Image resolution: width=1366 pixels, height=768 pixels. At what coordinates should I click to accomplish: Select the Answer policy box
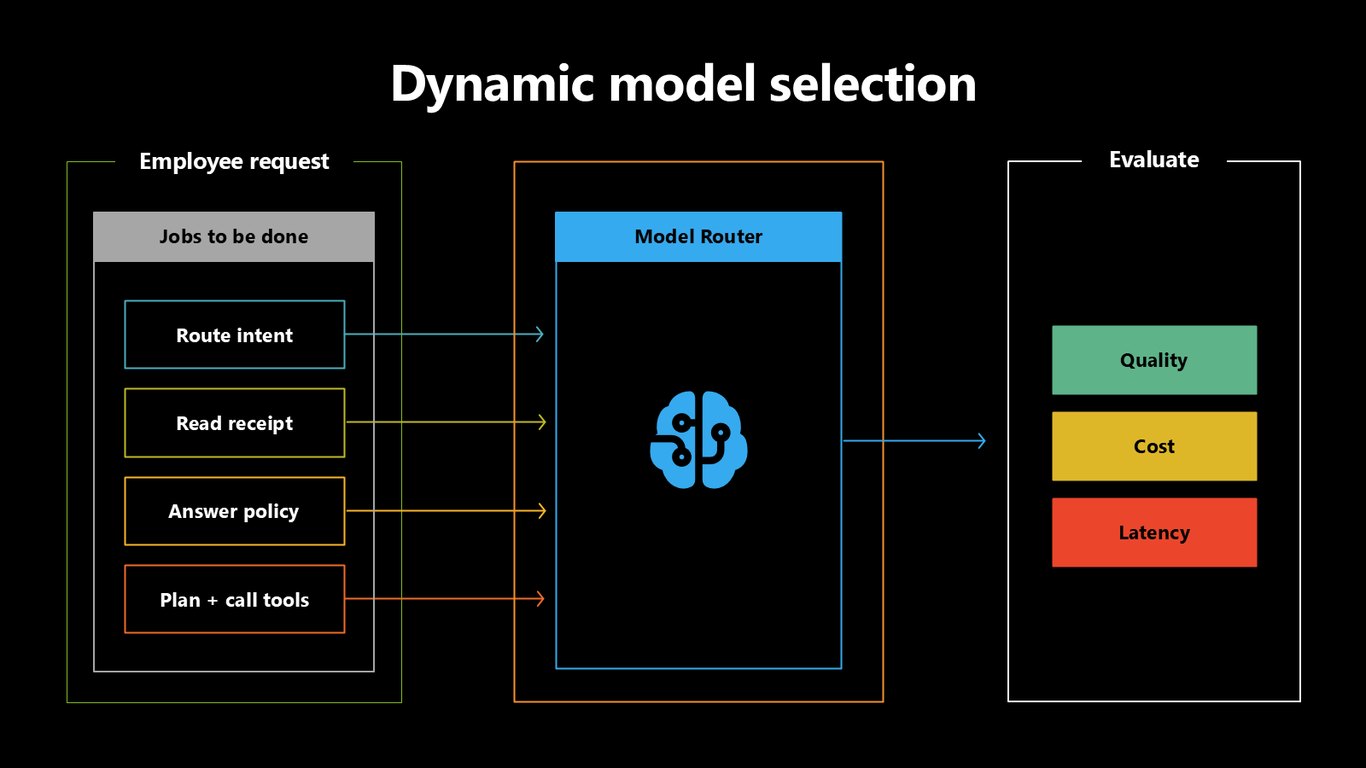click(x=235, y=511)
